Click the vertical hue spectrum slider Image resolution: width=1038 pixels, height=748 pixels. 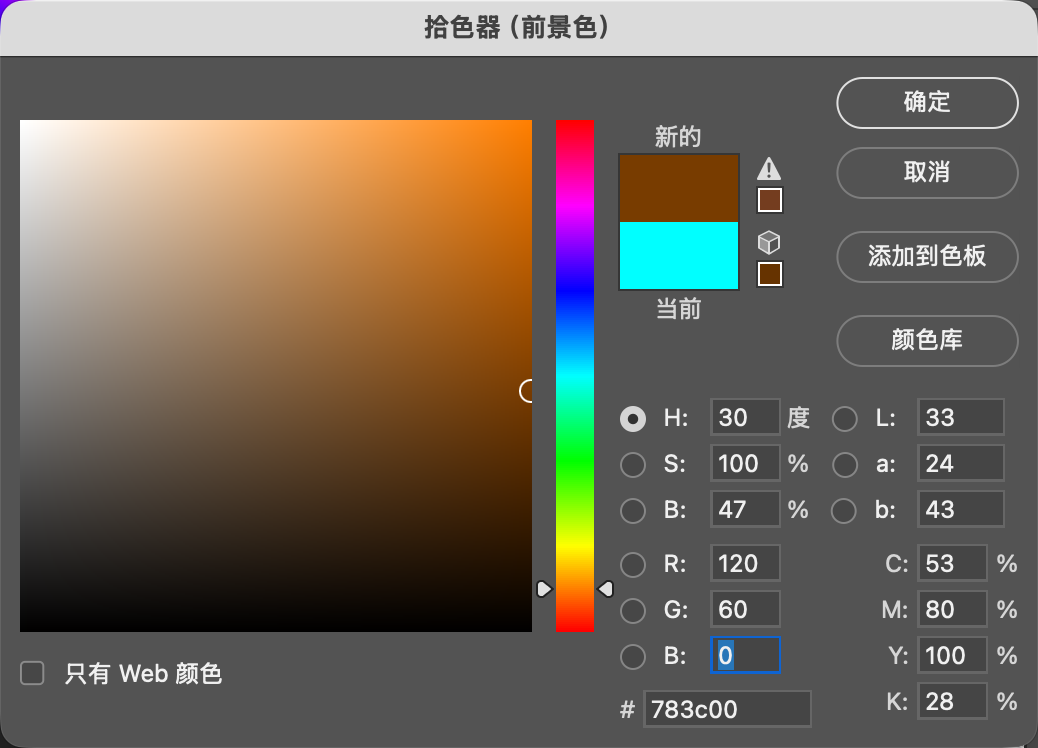coord(574,375)
